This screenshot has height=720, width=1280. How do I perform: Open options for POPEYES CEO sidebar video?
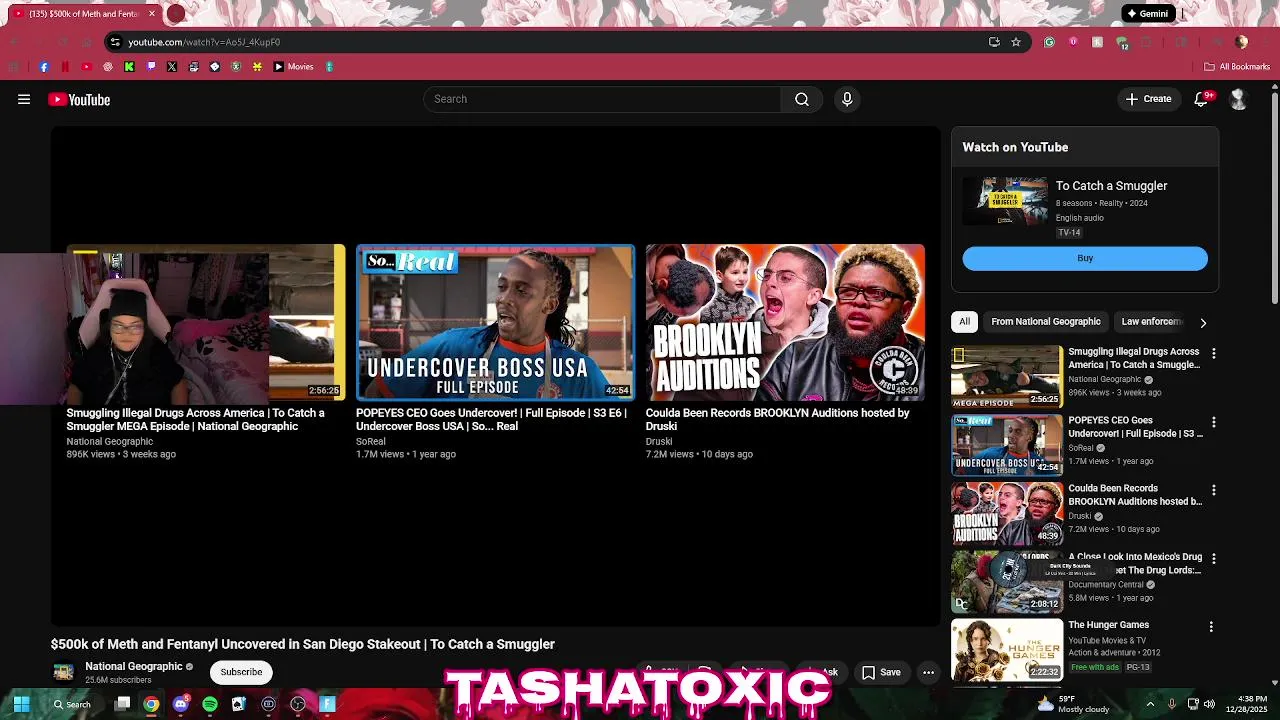1213,422
